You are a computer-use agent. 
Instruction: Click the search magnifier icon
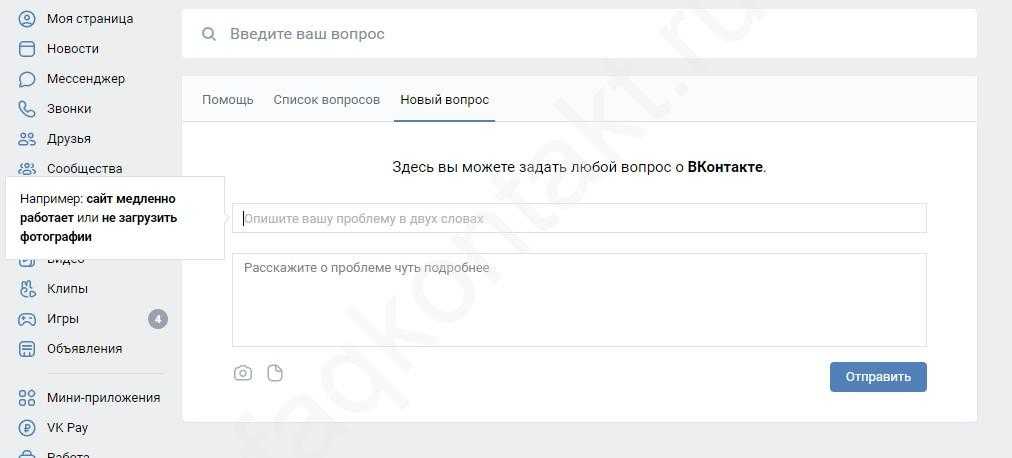point(209,34)
